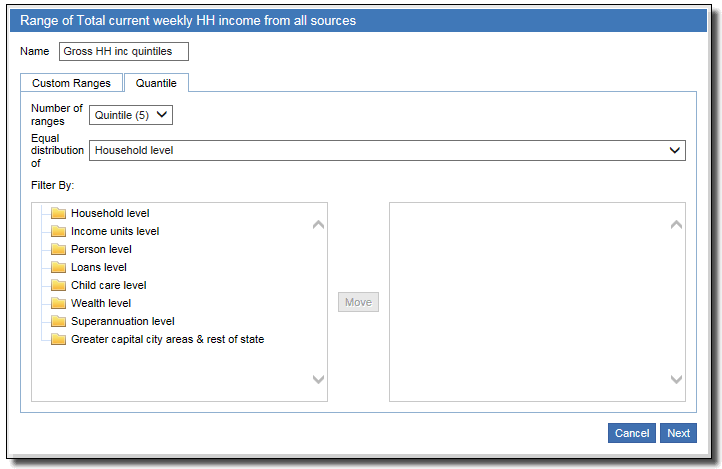Open the Equal distribution of dropdown
The width and height of the screenshot is (722, 469).
coord(387,150)
